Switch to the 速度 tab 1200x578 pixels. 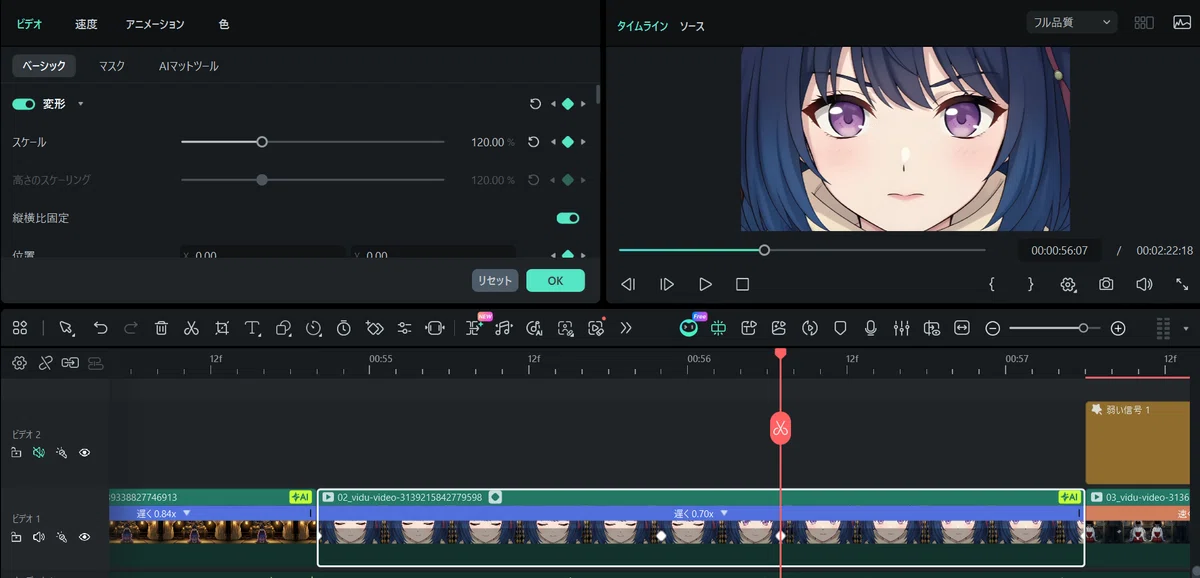pyautogui.click(x=86, y=24)
